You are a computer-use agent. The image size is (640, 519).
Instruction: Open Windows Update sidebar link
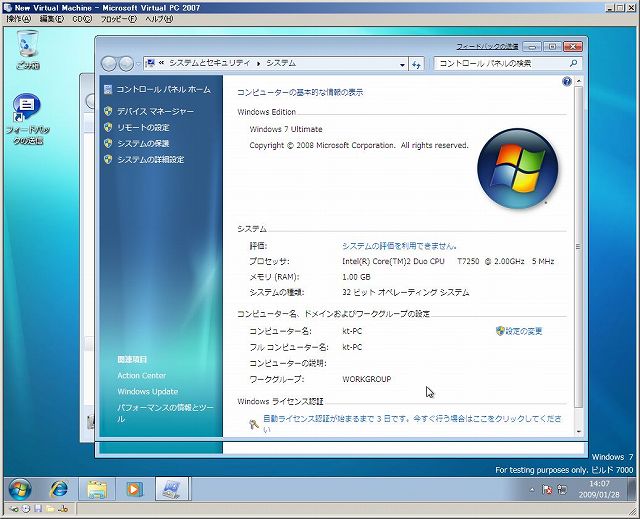pyautogui.click(x=148, y=392)
